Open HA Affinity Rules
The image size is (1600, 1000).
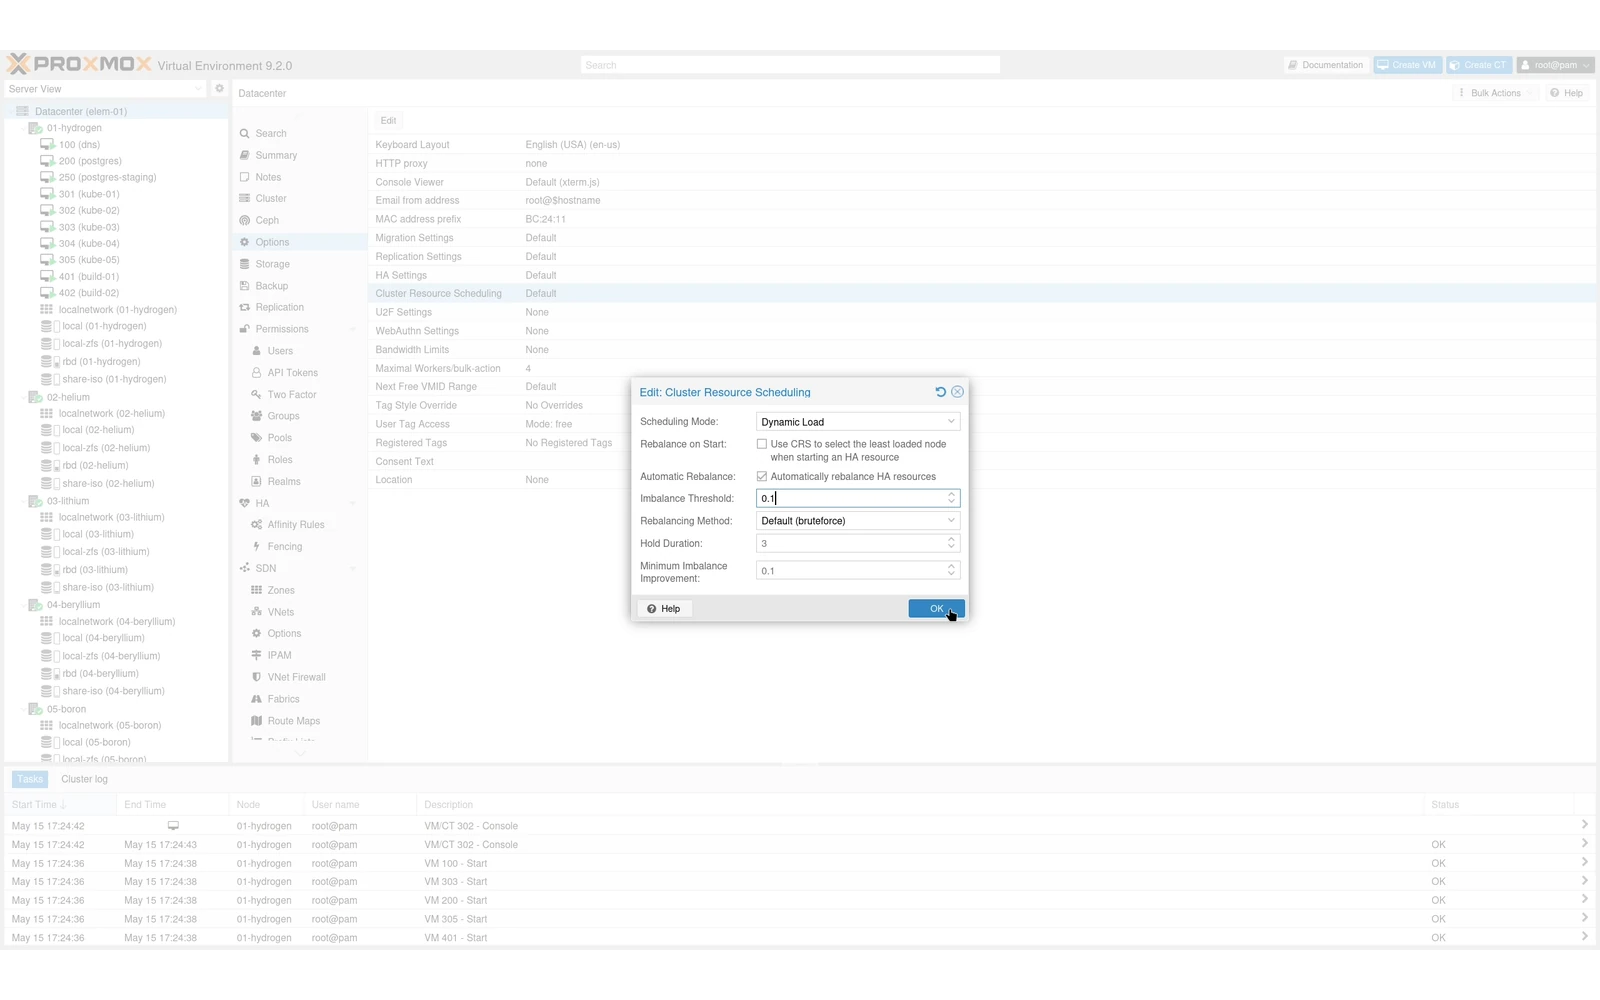click(295, 525)
